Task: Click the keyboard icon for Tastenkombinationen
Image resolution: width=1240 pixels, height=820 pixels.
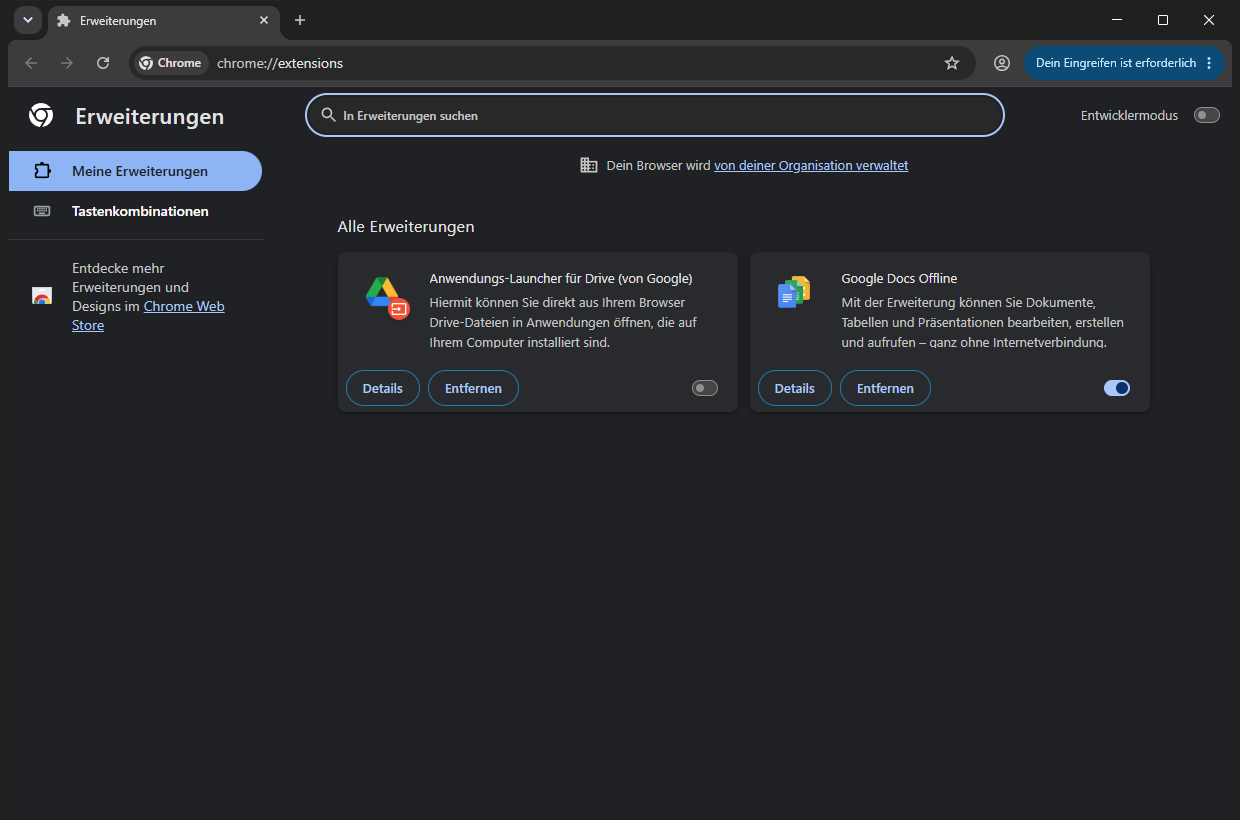Action: [x=42, y=211]
